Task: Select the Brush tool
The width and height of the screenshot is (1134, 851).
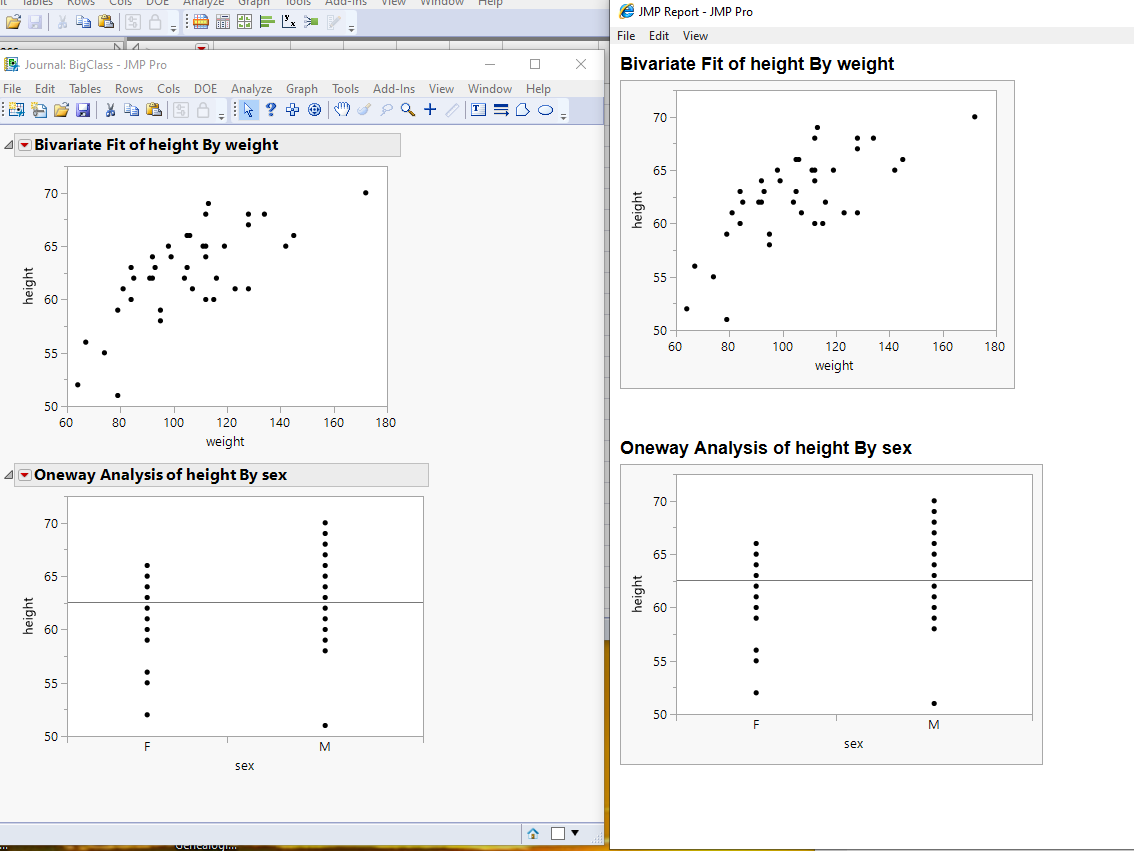Action: 363,110
